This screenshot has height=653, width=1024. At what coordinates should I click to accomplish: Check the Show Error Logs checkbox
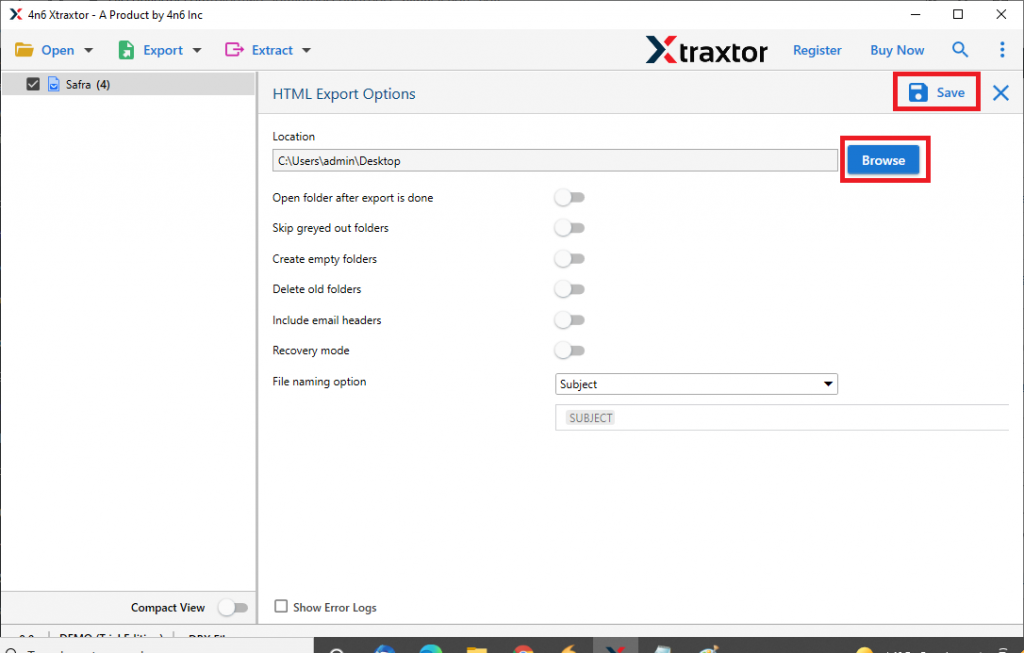click(281, 607)
